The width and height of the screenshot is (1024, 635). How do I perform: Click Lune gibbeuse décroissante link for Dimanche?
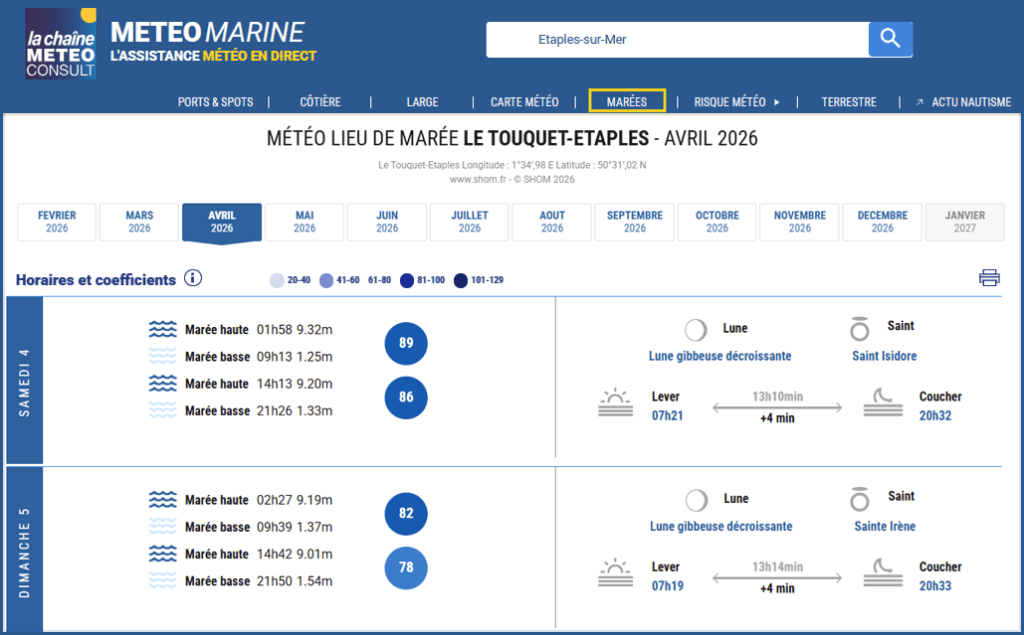720,526
